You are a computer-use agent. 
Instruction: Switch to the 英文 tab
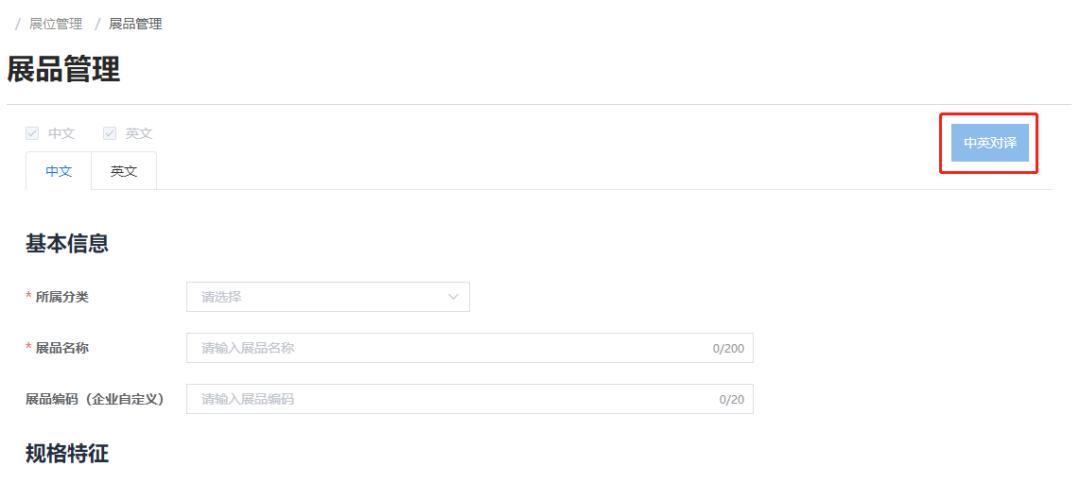[124, 171]
